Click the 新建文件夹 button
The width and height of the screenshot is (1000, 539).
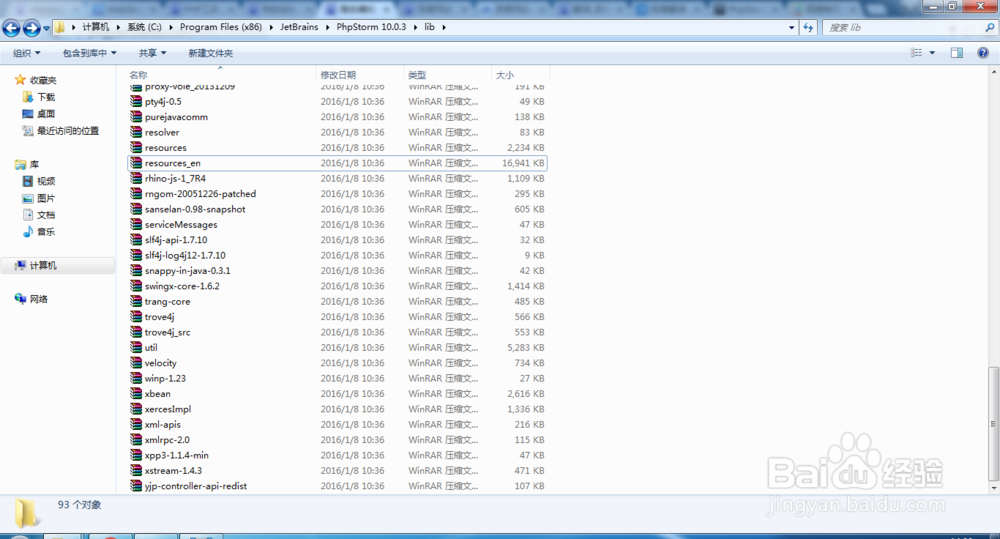[210, 53]
